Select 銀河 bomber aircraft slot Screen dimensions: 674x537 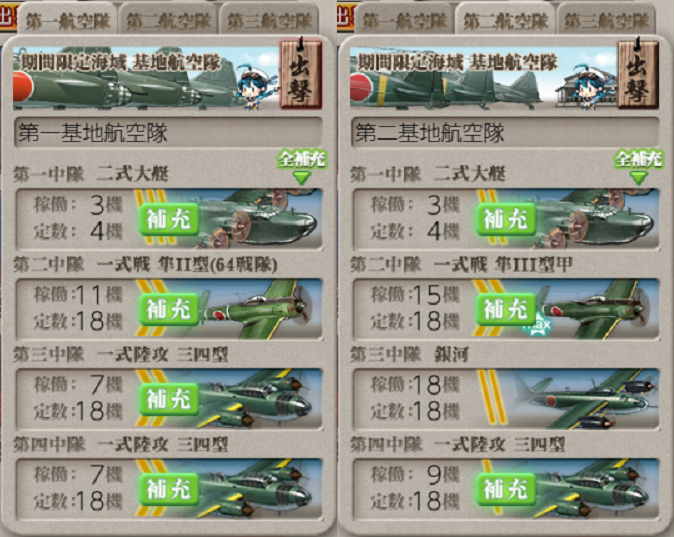(506, 399)
